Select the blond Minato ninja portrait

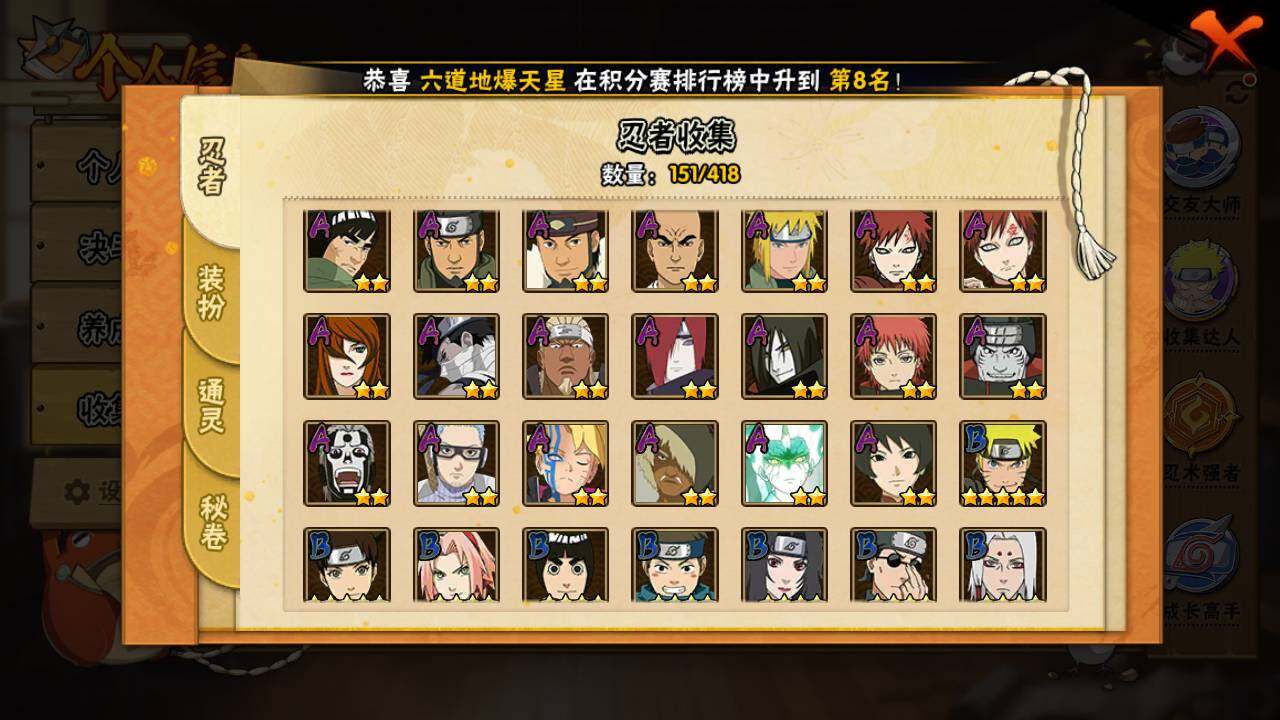pos(785,250)
